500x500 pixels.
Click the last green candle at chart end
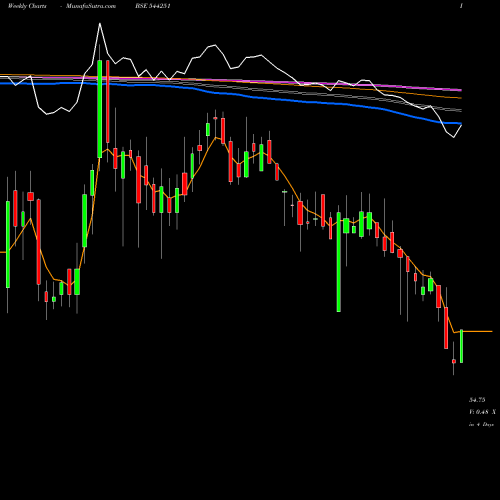[x=462, y=346]
